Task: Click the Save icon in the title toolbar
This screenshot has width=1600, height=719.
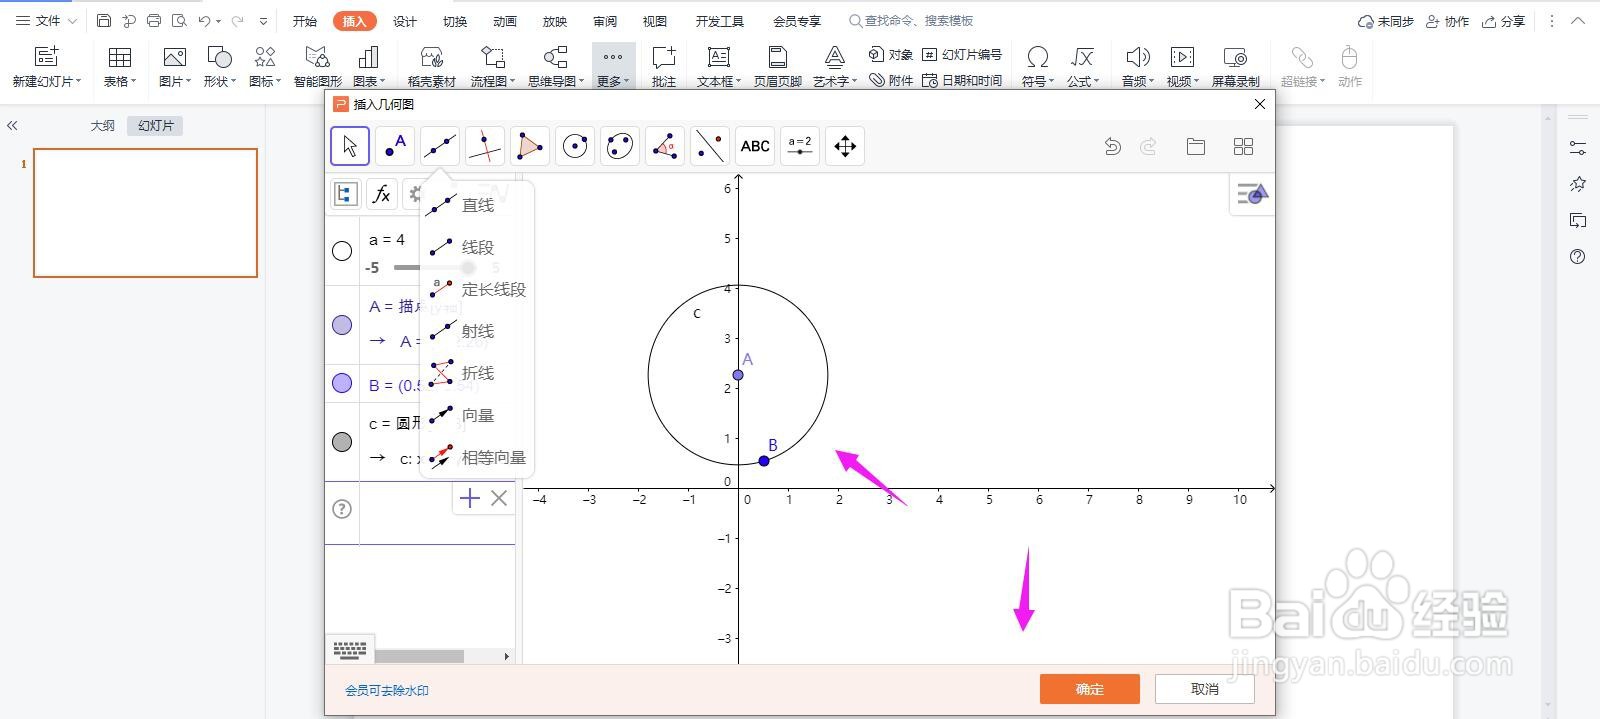Action: [x=104, y=20]
